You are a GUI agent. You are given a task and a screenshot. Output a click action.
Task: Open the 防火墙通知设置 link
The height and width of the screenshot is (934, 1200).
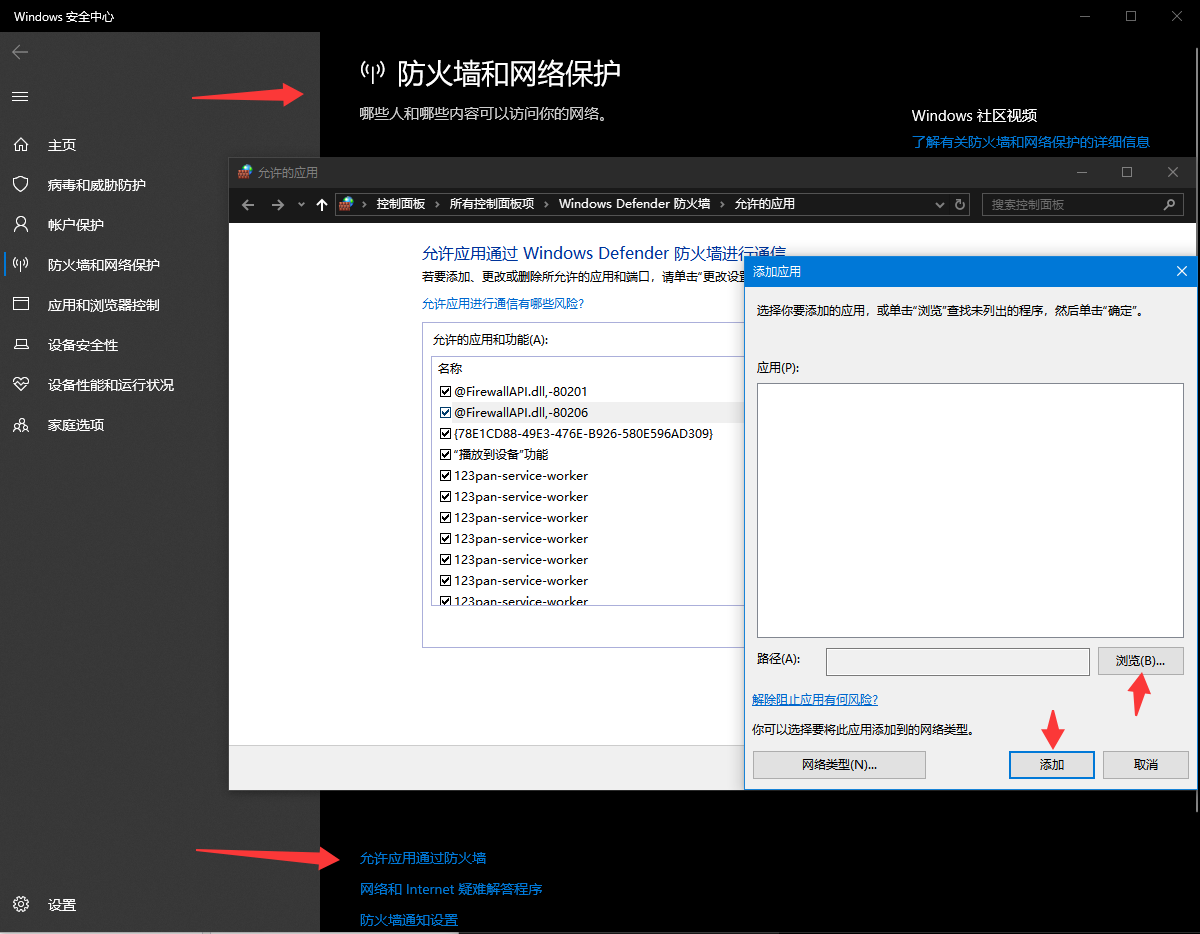click(x=409, y=920)
